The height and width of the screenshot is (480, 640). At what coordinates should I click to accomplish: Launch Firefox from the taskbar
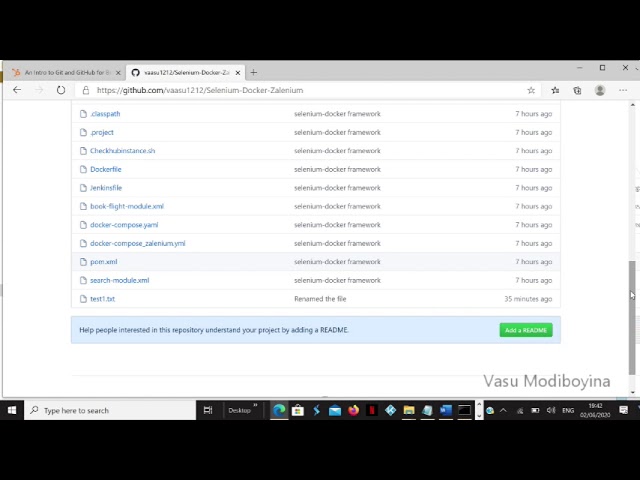pyautogui.click(x=353, y=410)
